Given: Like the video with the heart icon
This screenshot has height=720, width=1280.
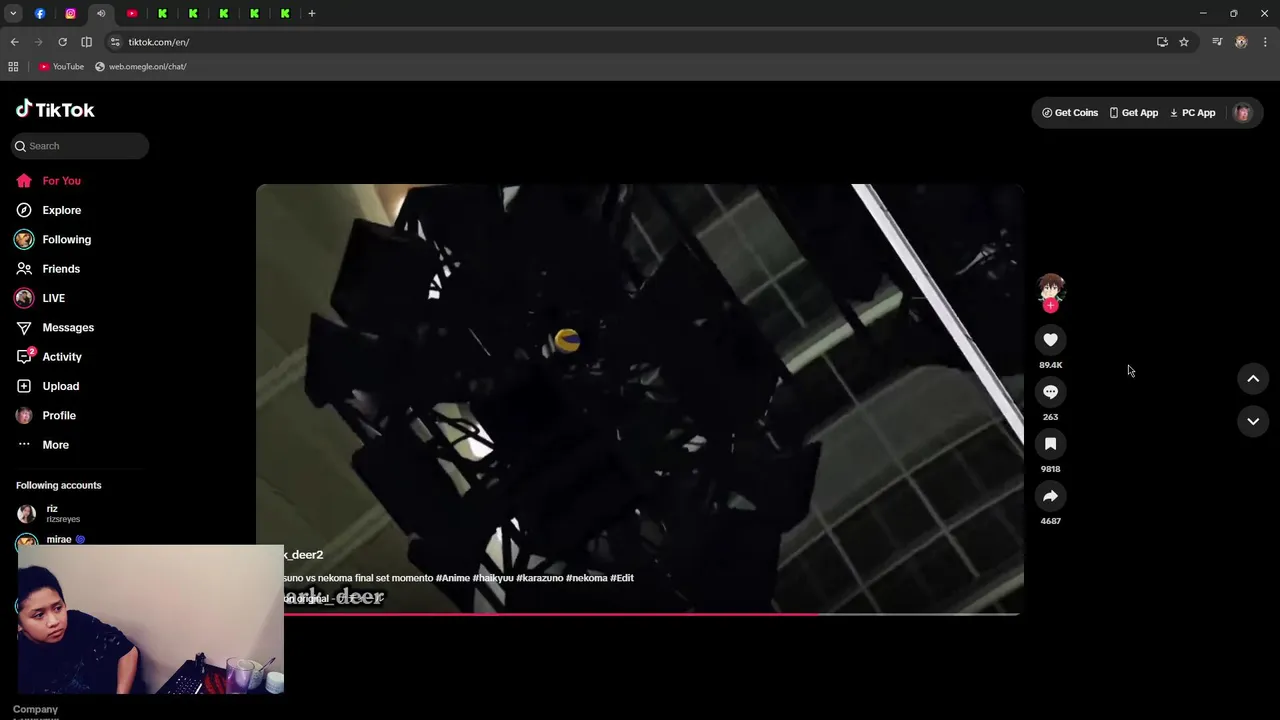Looking at the screenshot, I should coord(1050,340).
